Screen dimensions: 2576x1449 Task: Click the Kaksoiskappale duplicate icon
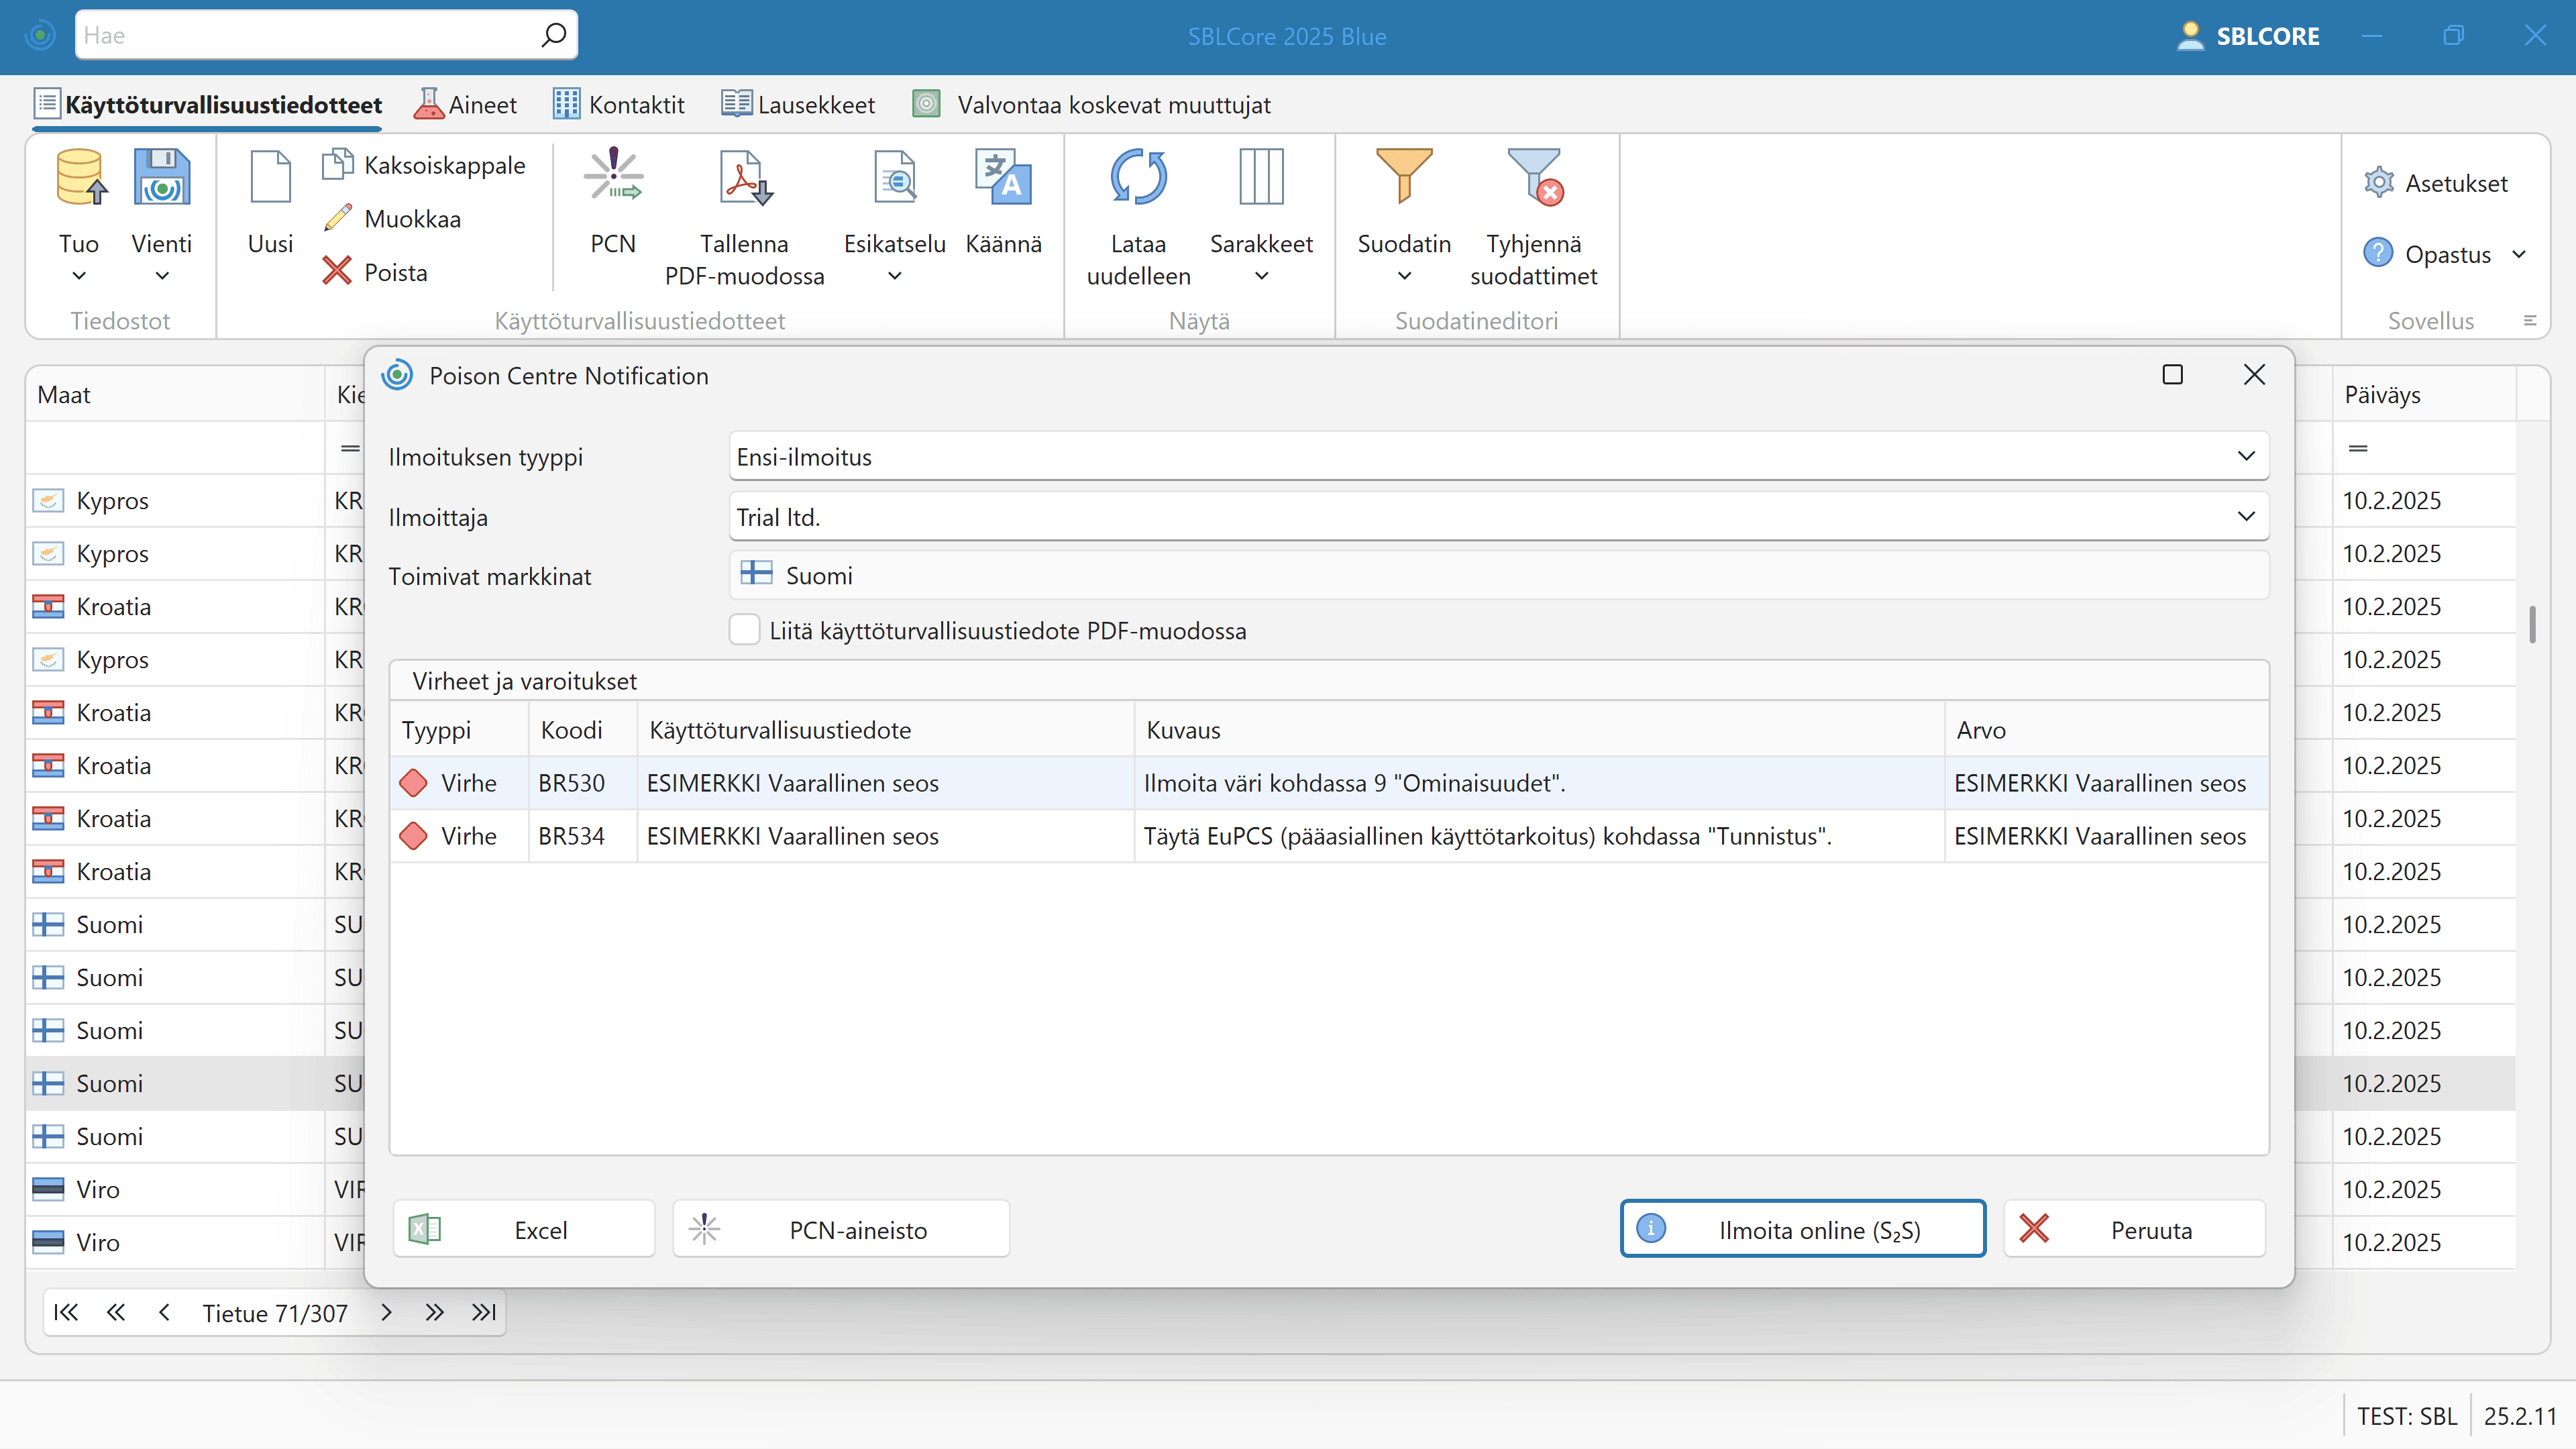click(x=338, y=164)
